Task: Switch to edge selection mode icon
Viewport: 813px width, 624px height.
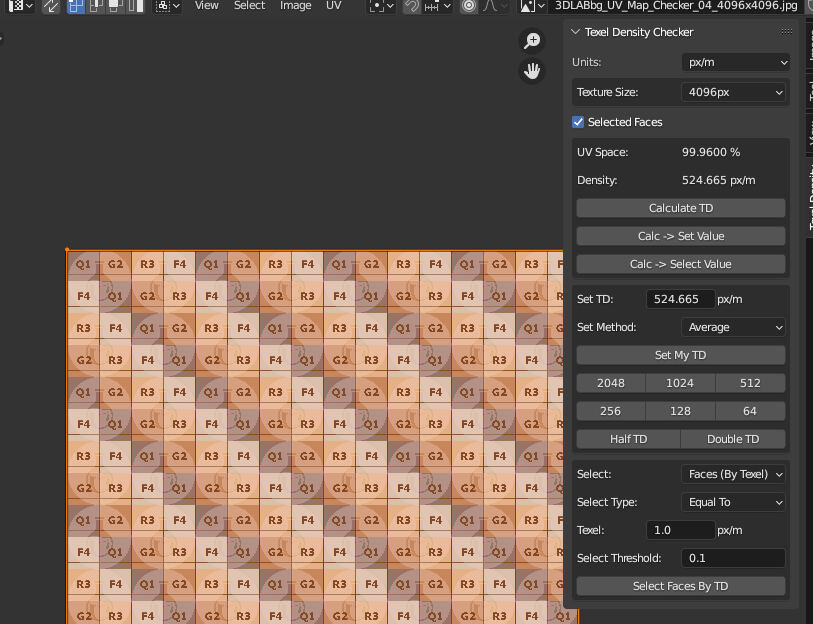Action: coord(96,6)
